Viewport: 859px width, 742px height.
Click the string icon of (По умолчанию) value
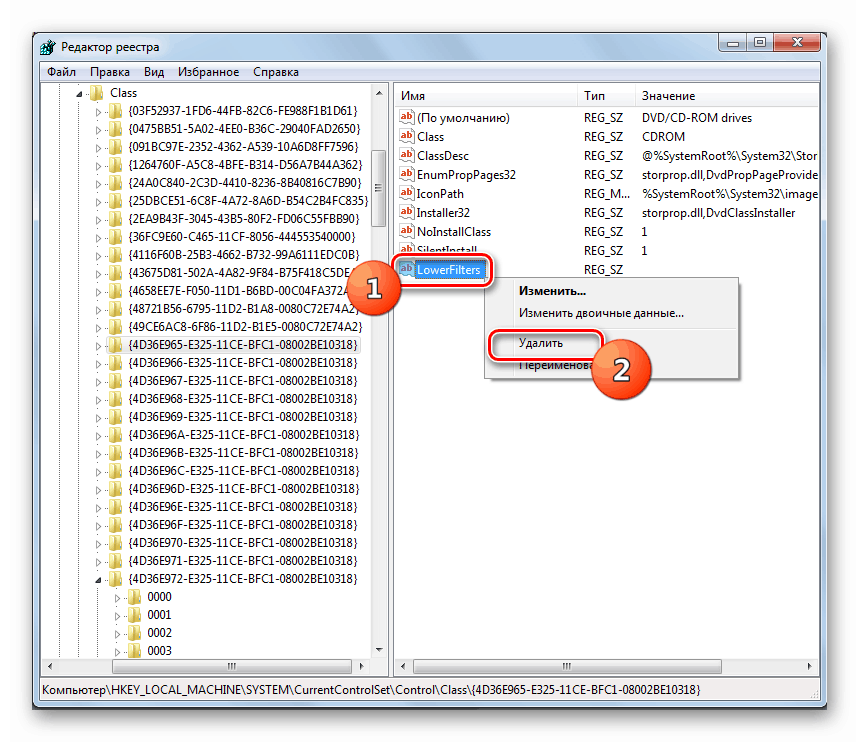point(406,117)
